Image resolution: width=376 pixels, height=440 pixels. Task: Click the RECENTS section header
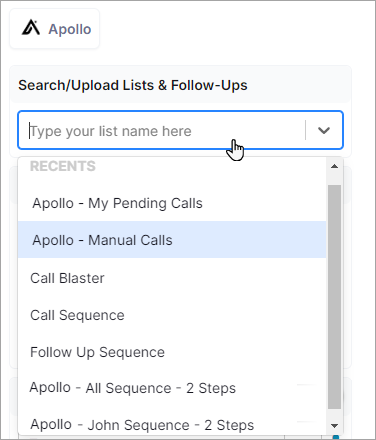(x=63, y=166)
